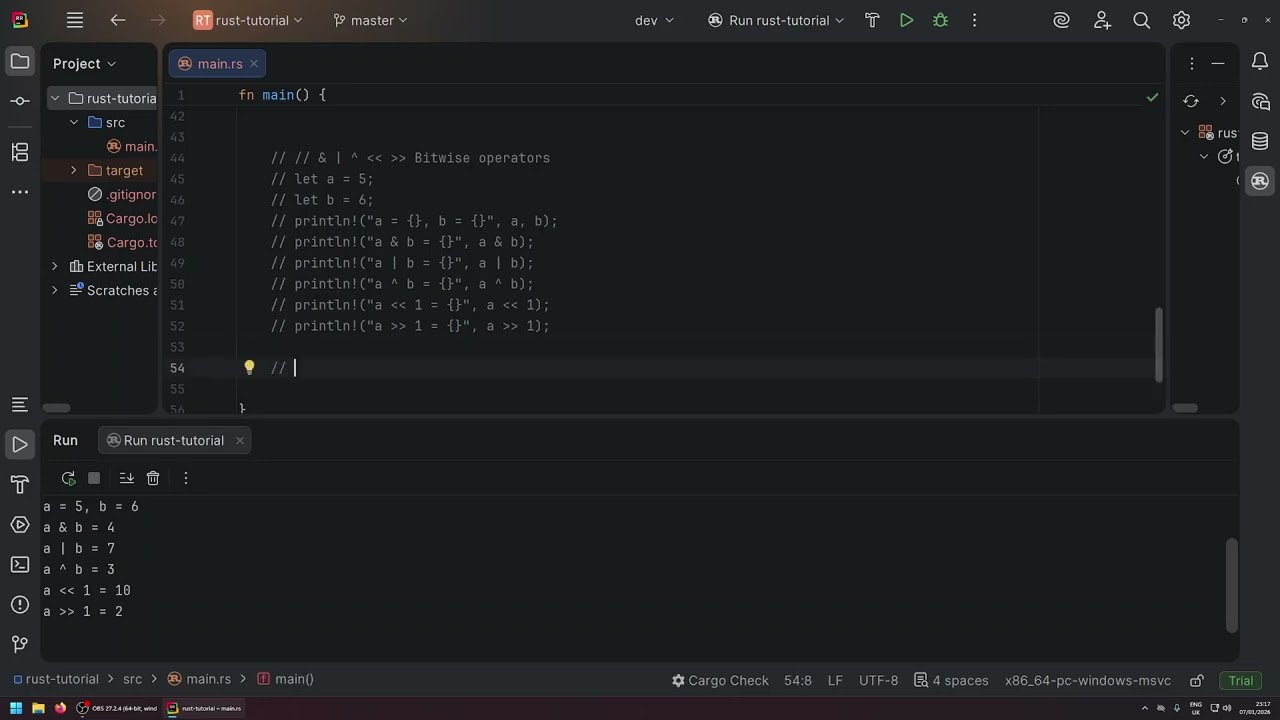1280x720 pixels.
Task: Open Run panel options kebab menu
Action: tap(186, 478)
